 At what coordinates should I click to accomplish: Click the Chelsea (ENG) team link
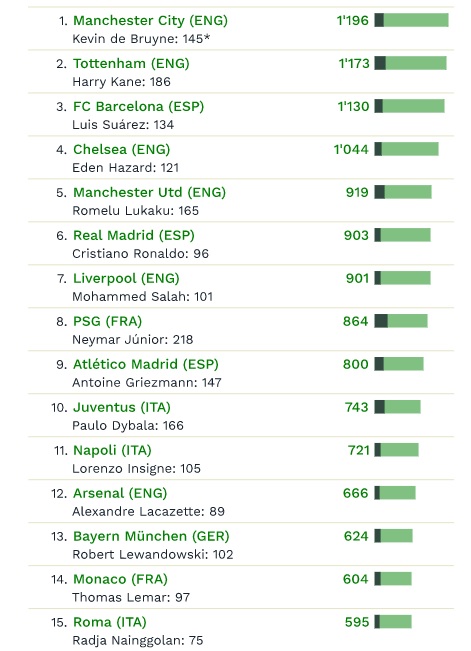tap(122, 149)
